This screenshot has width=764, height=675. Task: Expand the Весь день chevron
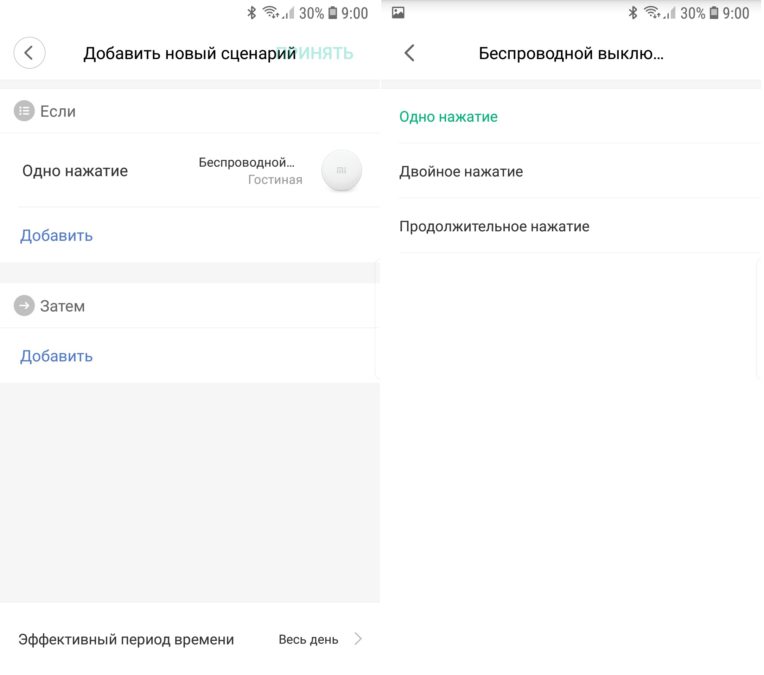[358, 639]
